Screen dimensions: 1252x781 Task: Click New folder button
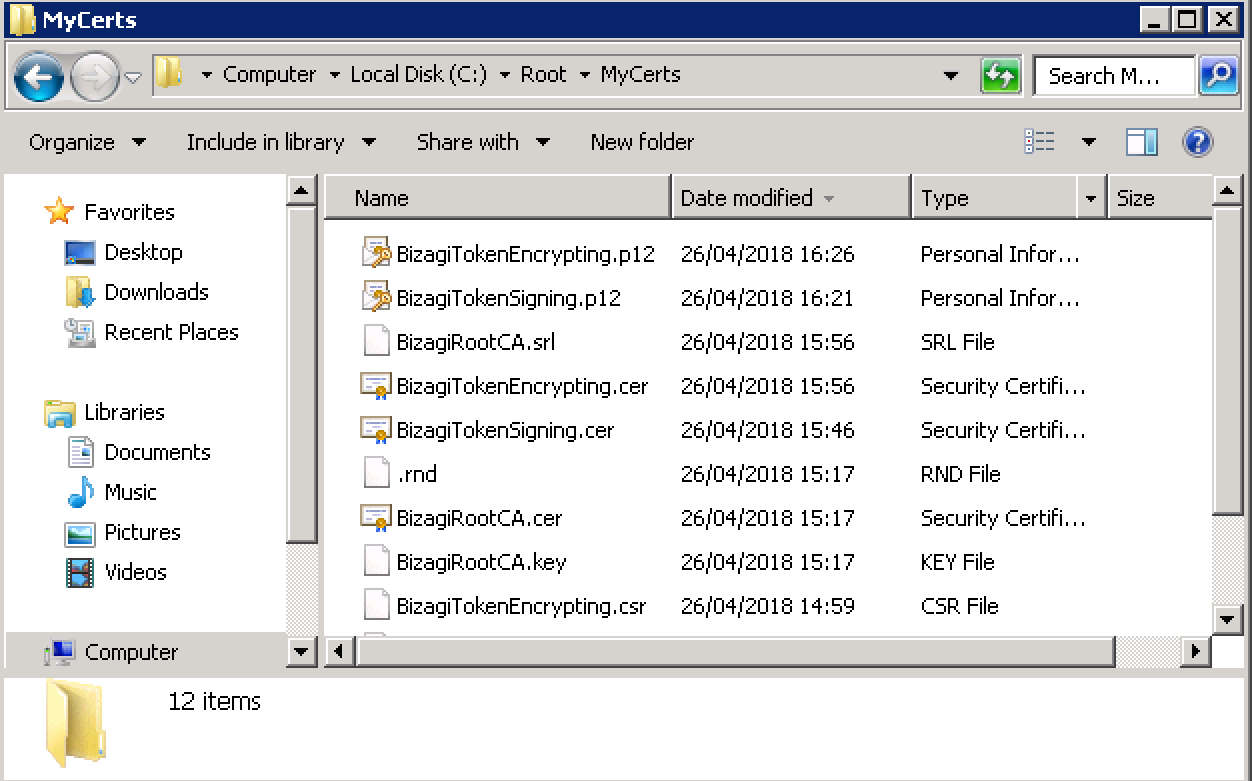642,142
